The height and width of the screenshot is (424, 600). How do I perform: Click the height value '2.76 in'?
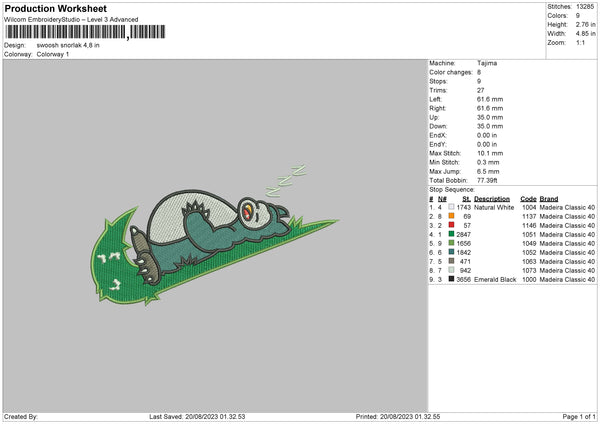click(x=585, y=24)
